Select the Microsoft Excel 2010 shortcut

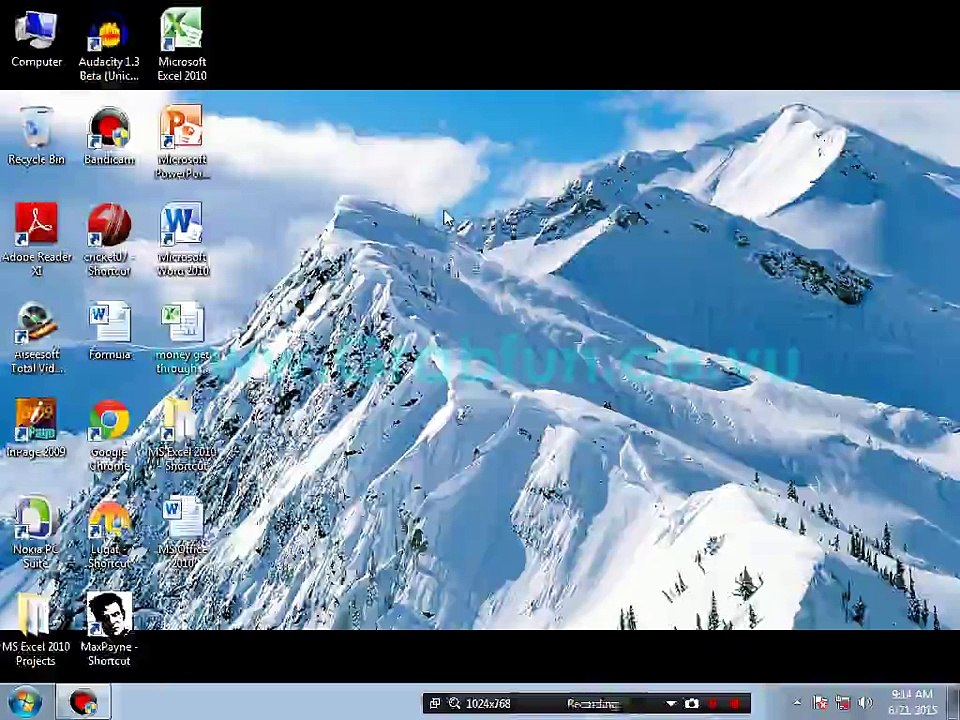[x=182, y=46]
